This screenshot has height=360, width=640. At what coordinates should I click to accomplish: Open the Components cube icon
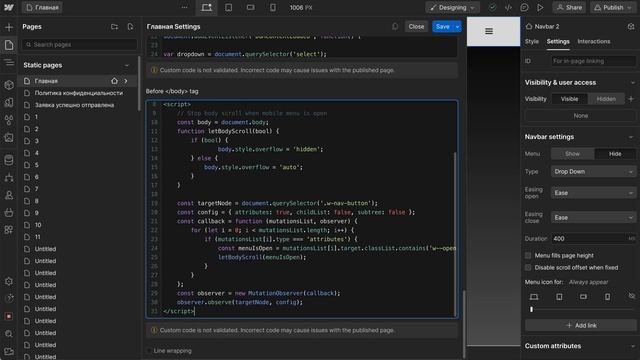click(x=9, y=85)
